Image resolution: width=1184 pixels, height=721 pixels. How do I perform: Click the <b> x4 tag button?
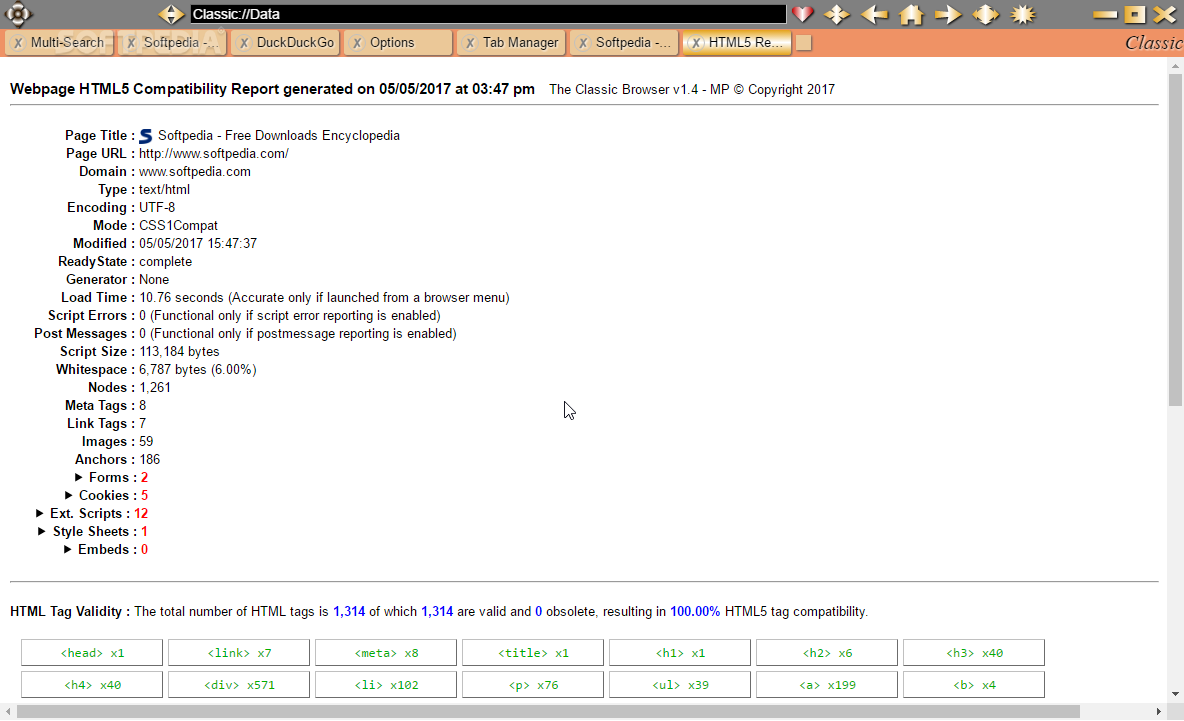(x=974, y=685)
